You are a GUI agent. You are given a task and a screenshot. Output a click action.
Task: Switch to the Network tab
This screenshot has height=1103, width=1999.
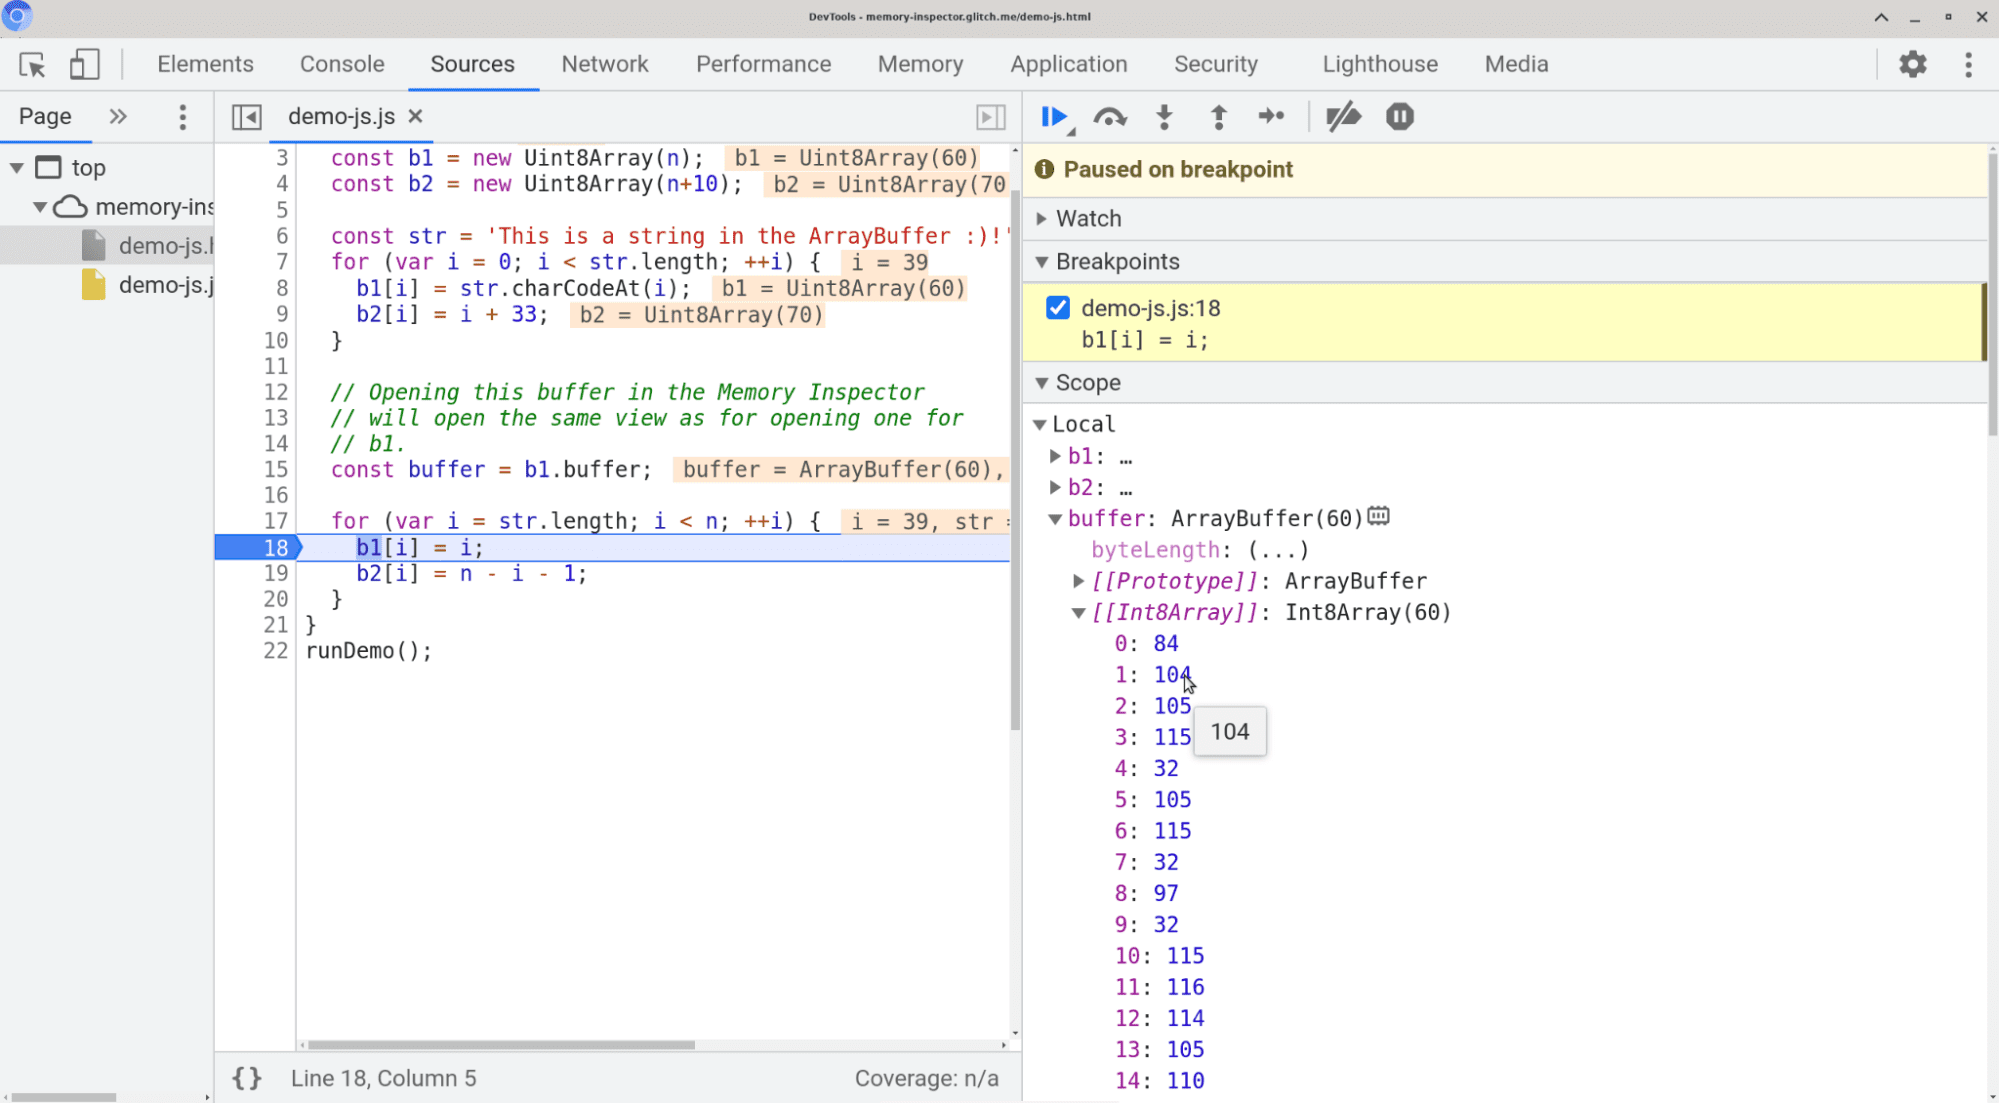(604, 64)
